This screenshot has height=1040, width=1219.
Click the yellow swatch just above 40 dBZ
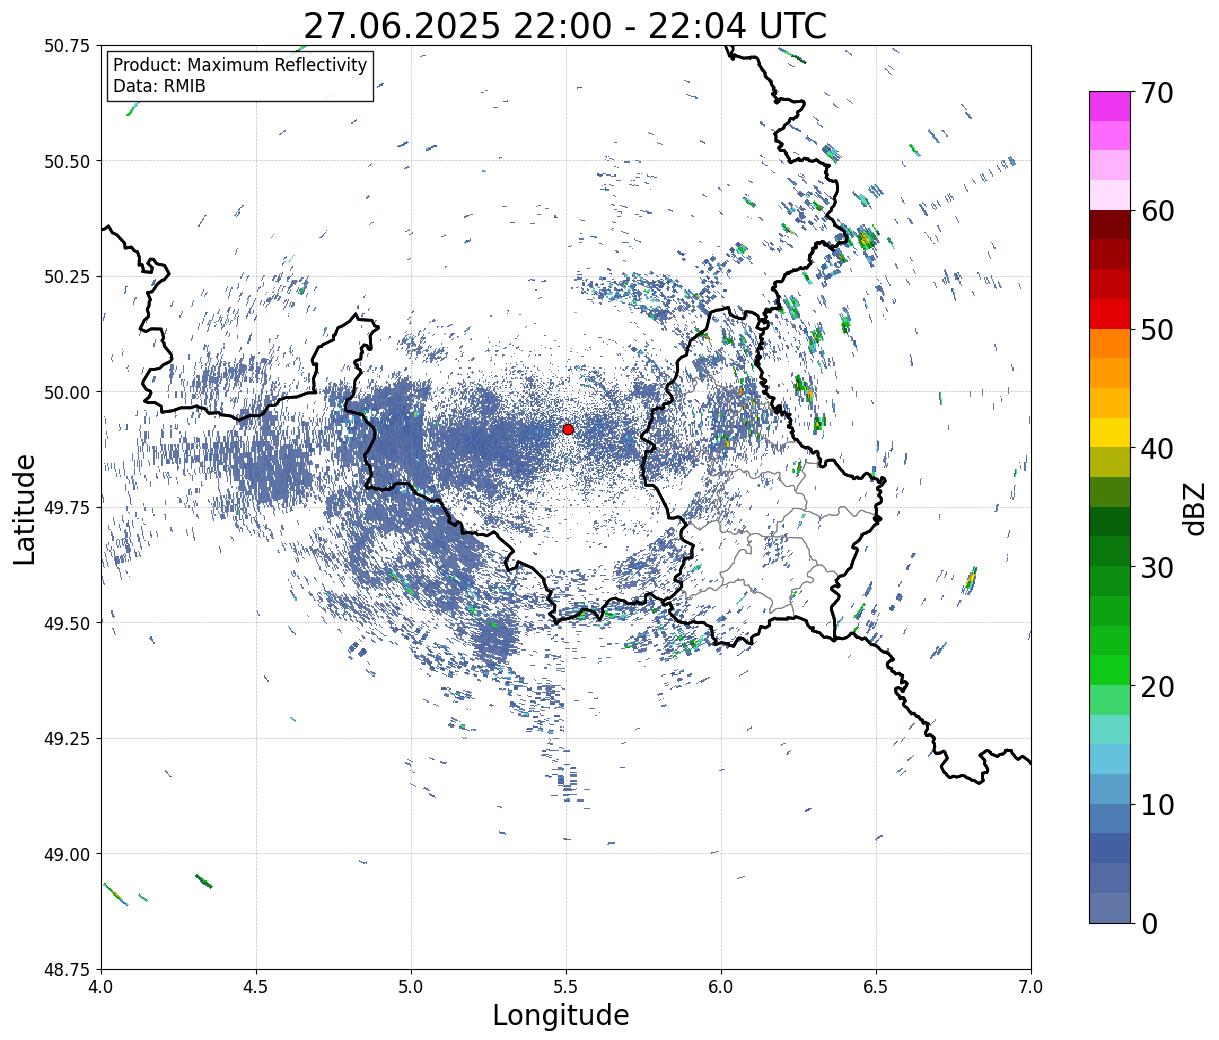pyautogui.click(x=1110, y=433)
